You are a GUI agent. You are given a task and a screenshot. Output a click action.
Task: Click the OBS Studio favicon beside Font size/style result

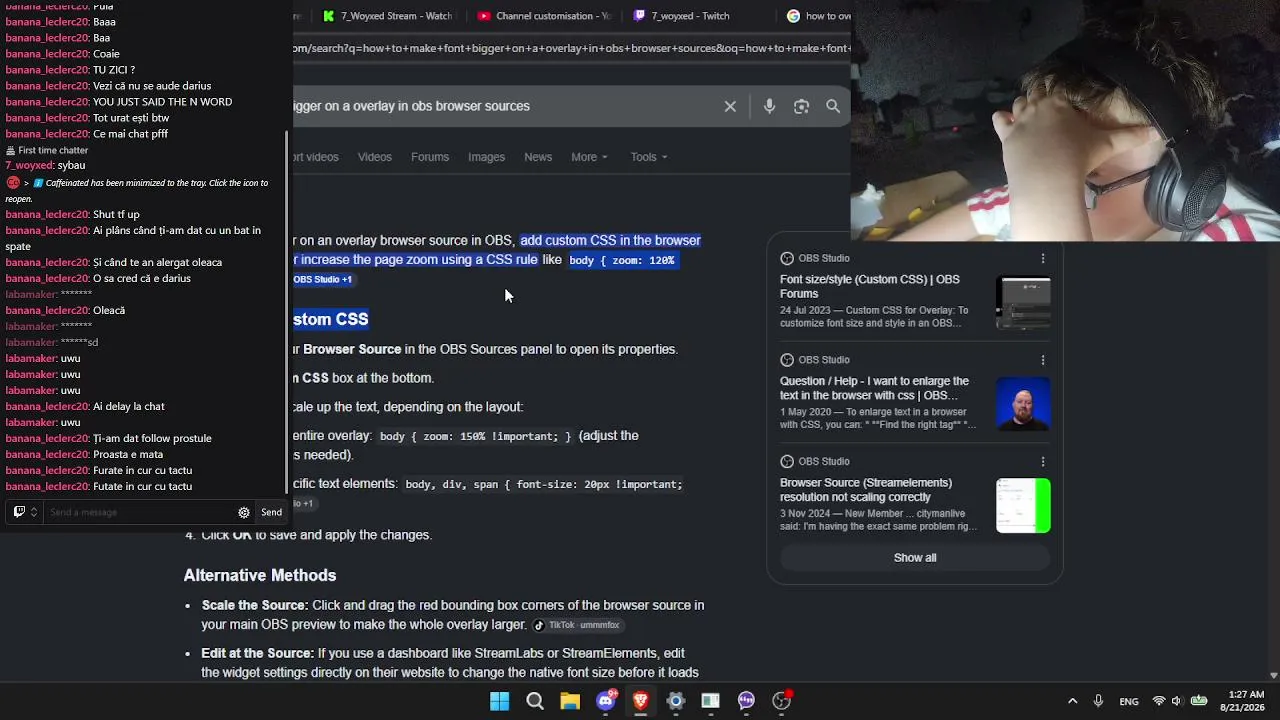pyautogui.click(x=787, y=258)
